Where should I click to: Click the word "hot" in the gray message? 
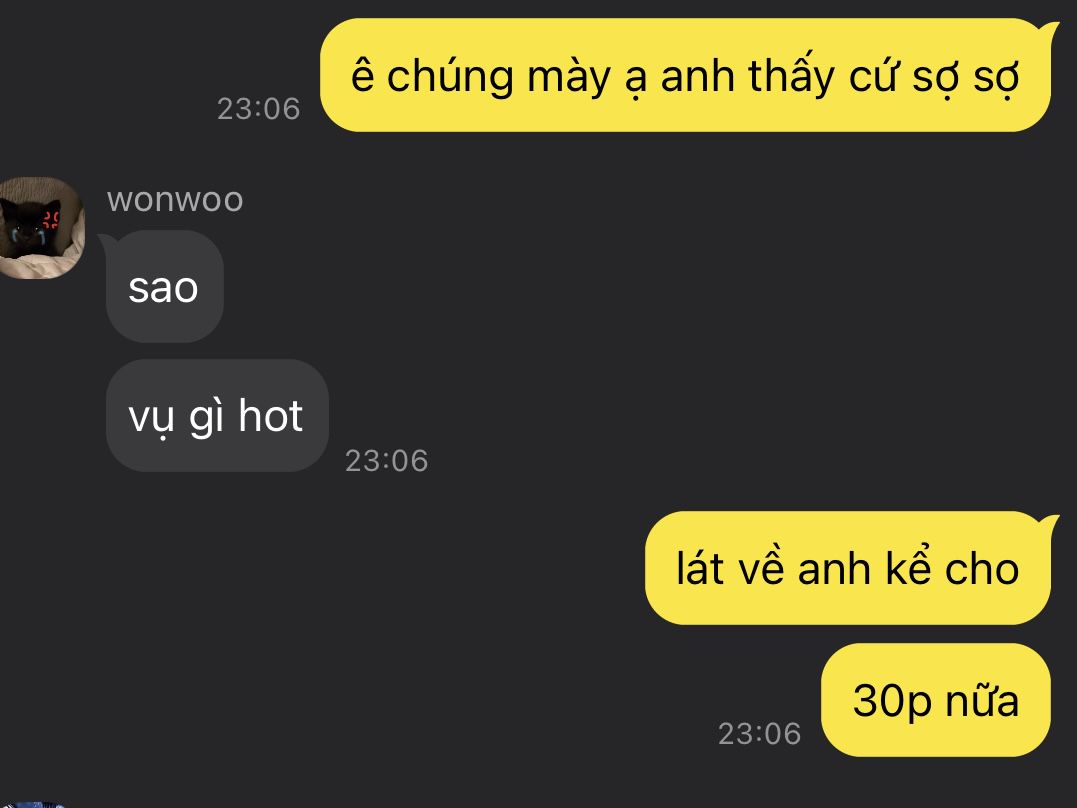click(271, 416)
